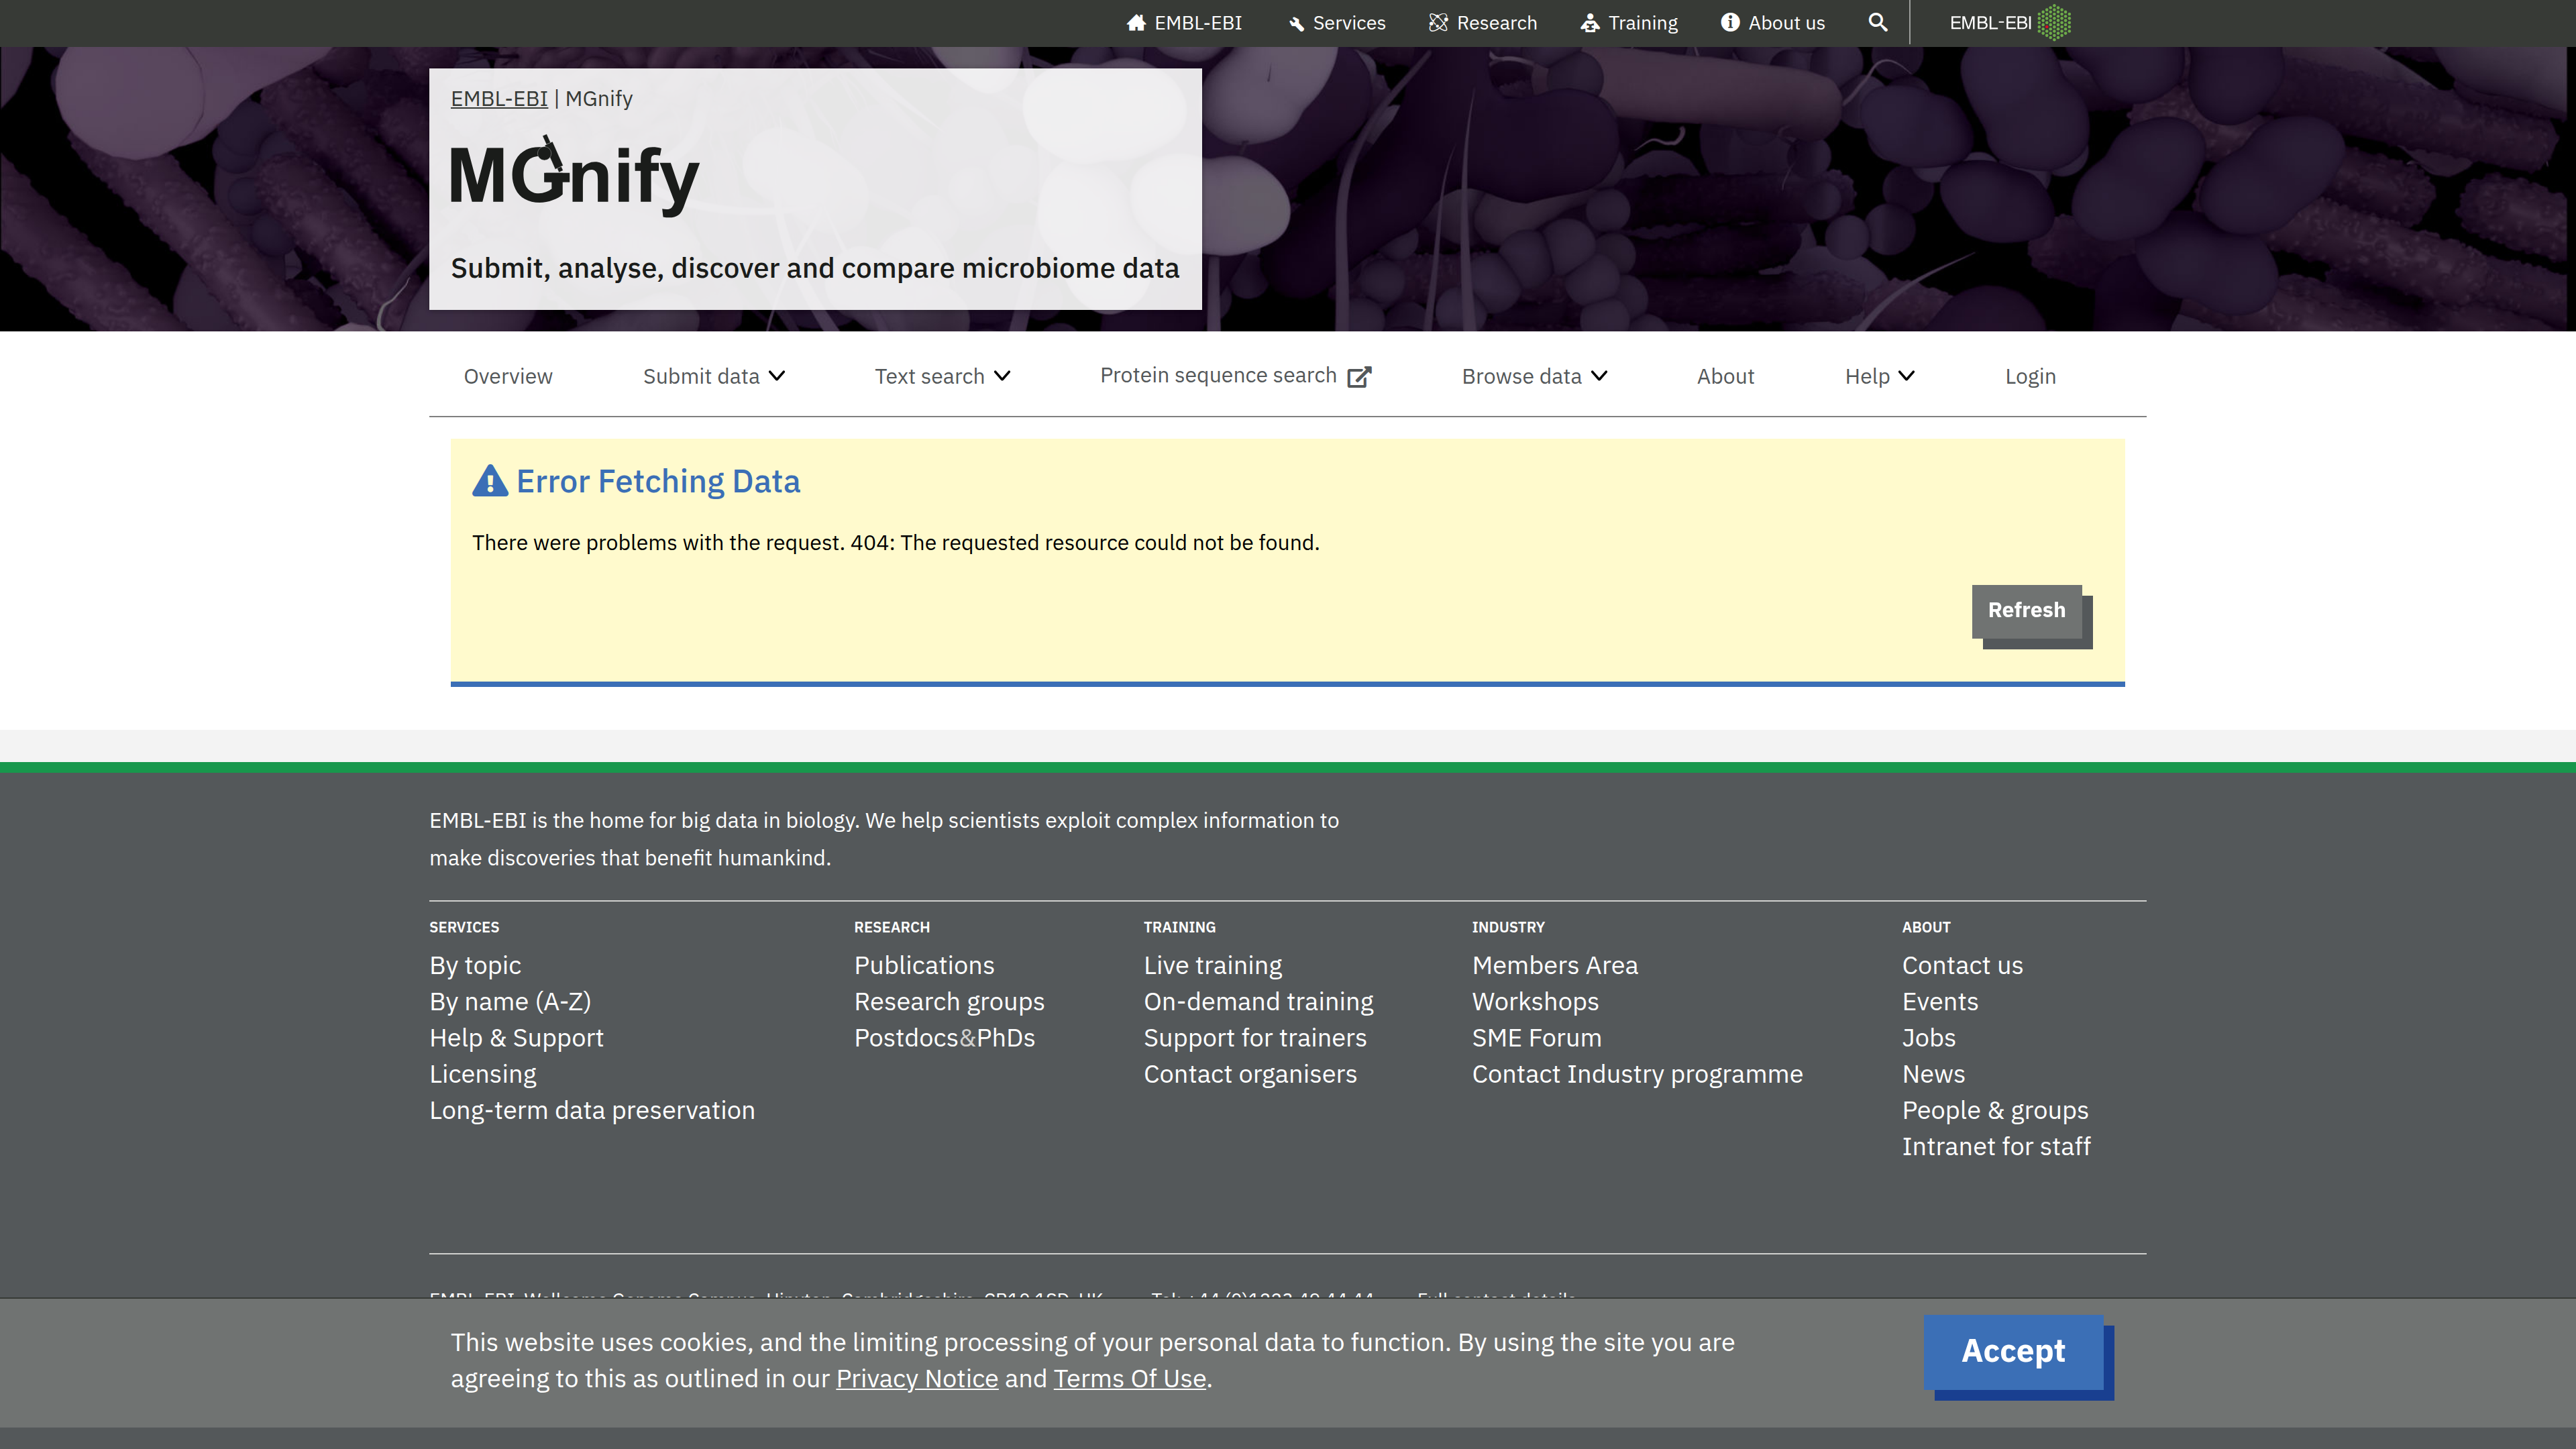Expand the Submit data dropdown
Screen dimensions: 2576x1449
(x=714, y=376)
